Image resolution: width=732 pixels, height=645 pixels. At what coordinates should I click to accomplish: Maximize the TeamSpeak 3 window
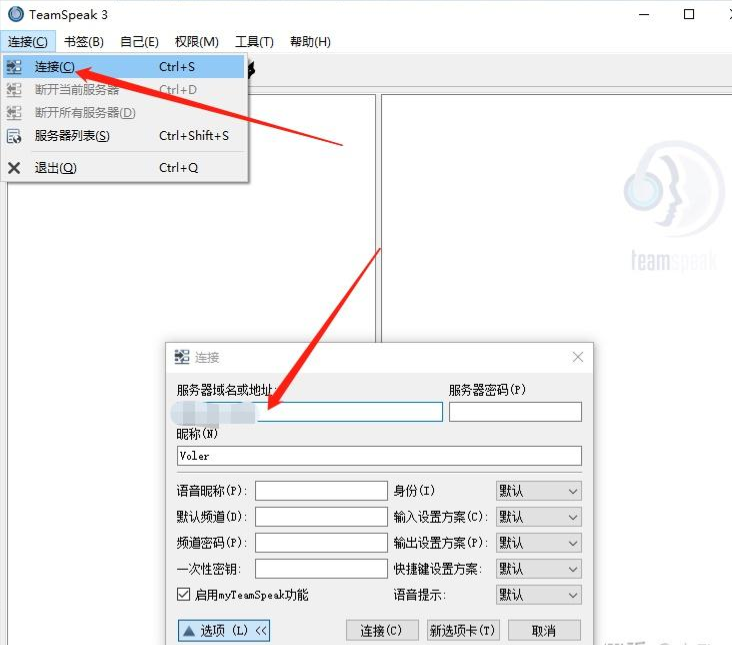click(689, 14)
